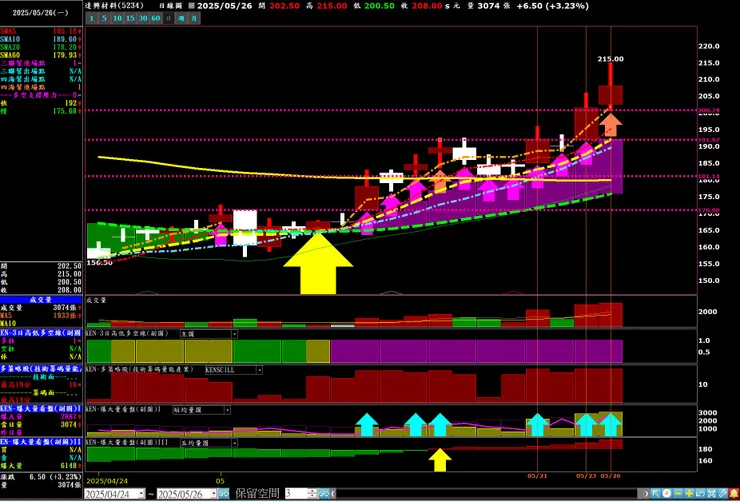740x502 pixels.
Task: Click the horizontal chart scrollbar track
Action: (486, 494)
